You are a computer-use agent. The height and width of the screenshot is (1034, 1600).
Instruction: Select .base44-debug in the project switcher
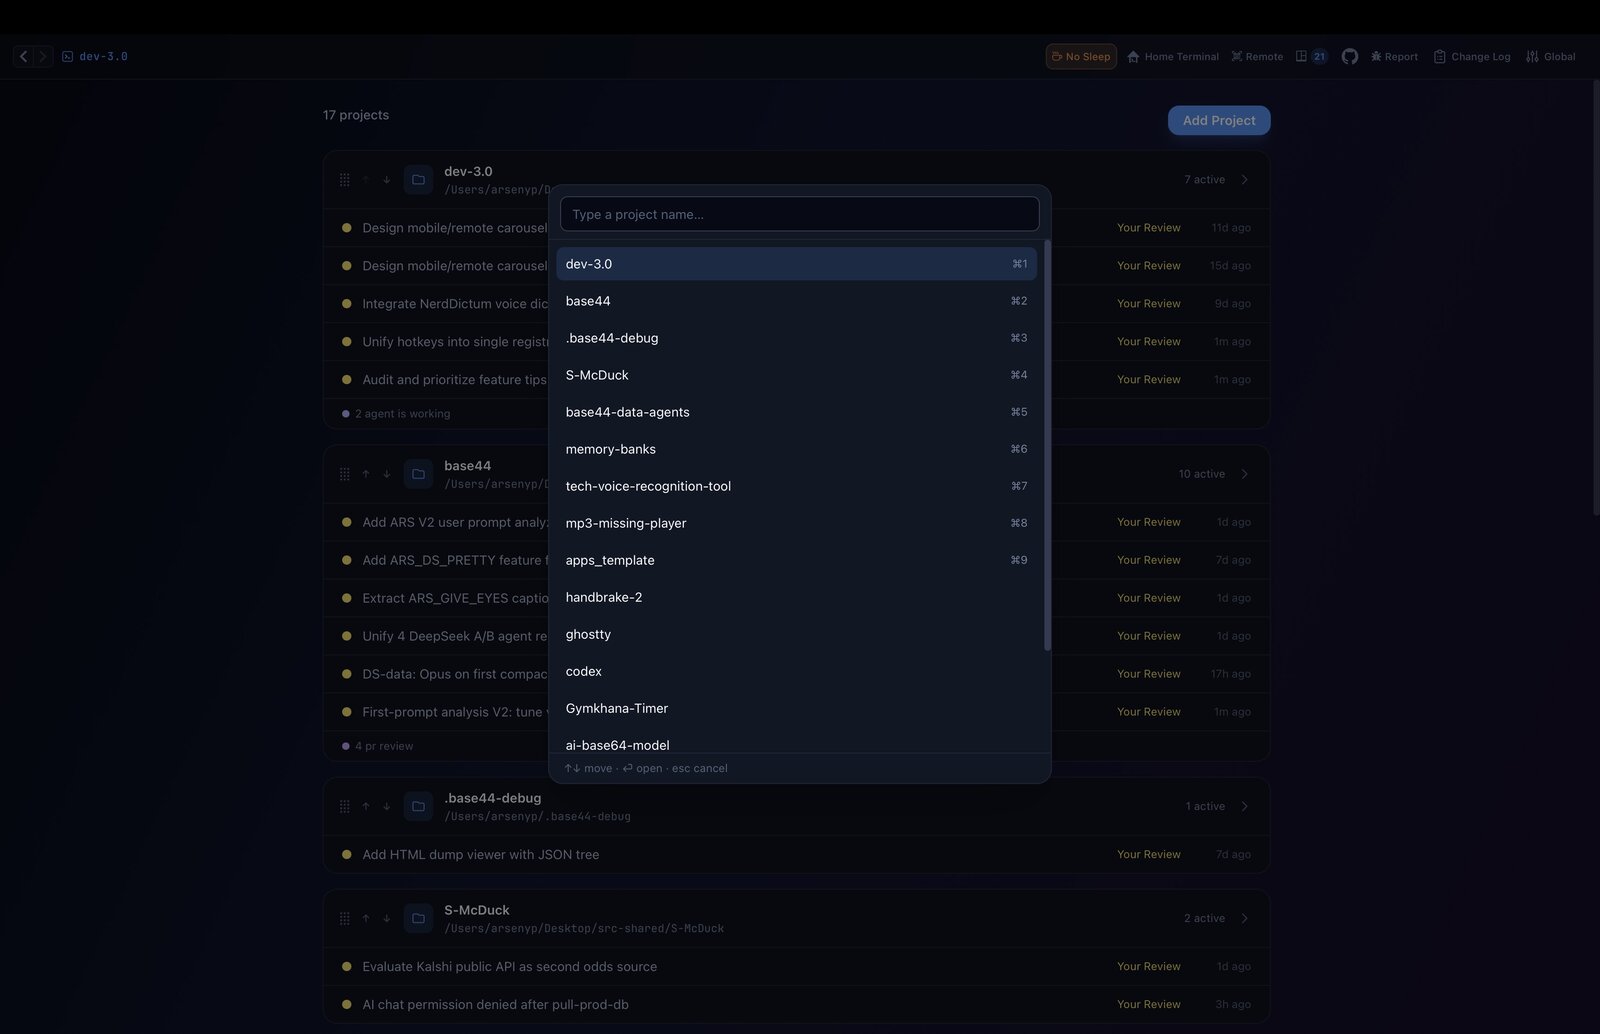point(796,338)
